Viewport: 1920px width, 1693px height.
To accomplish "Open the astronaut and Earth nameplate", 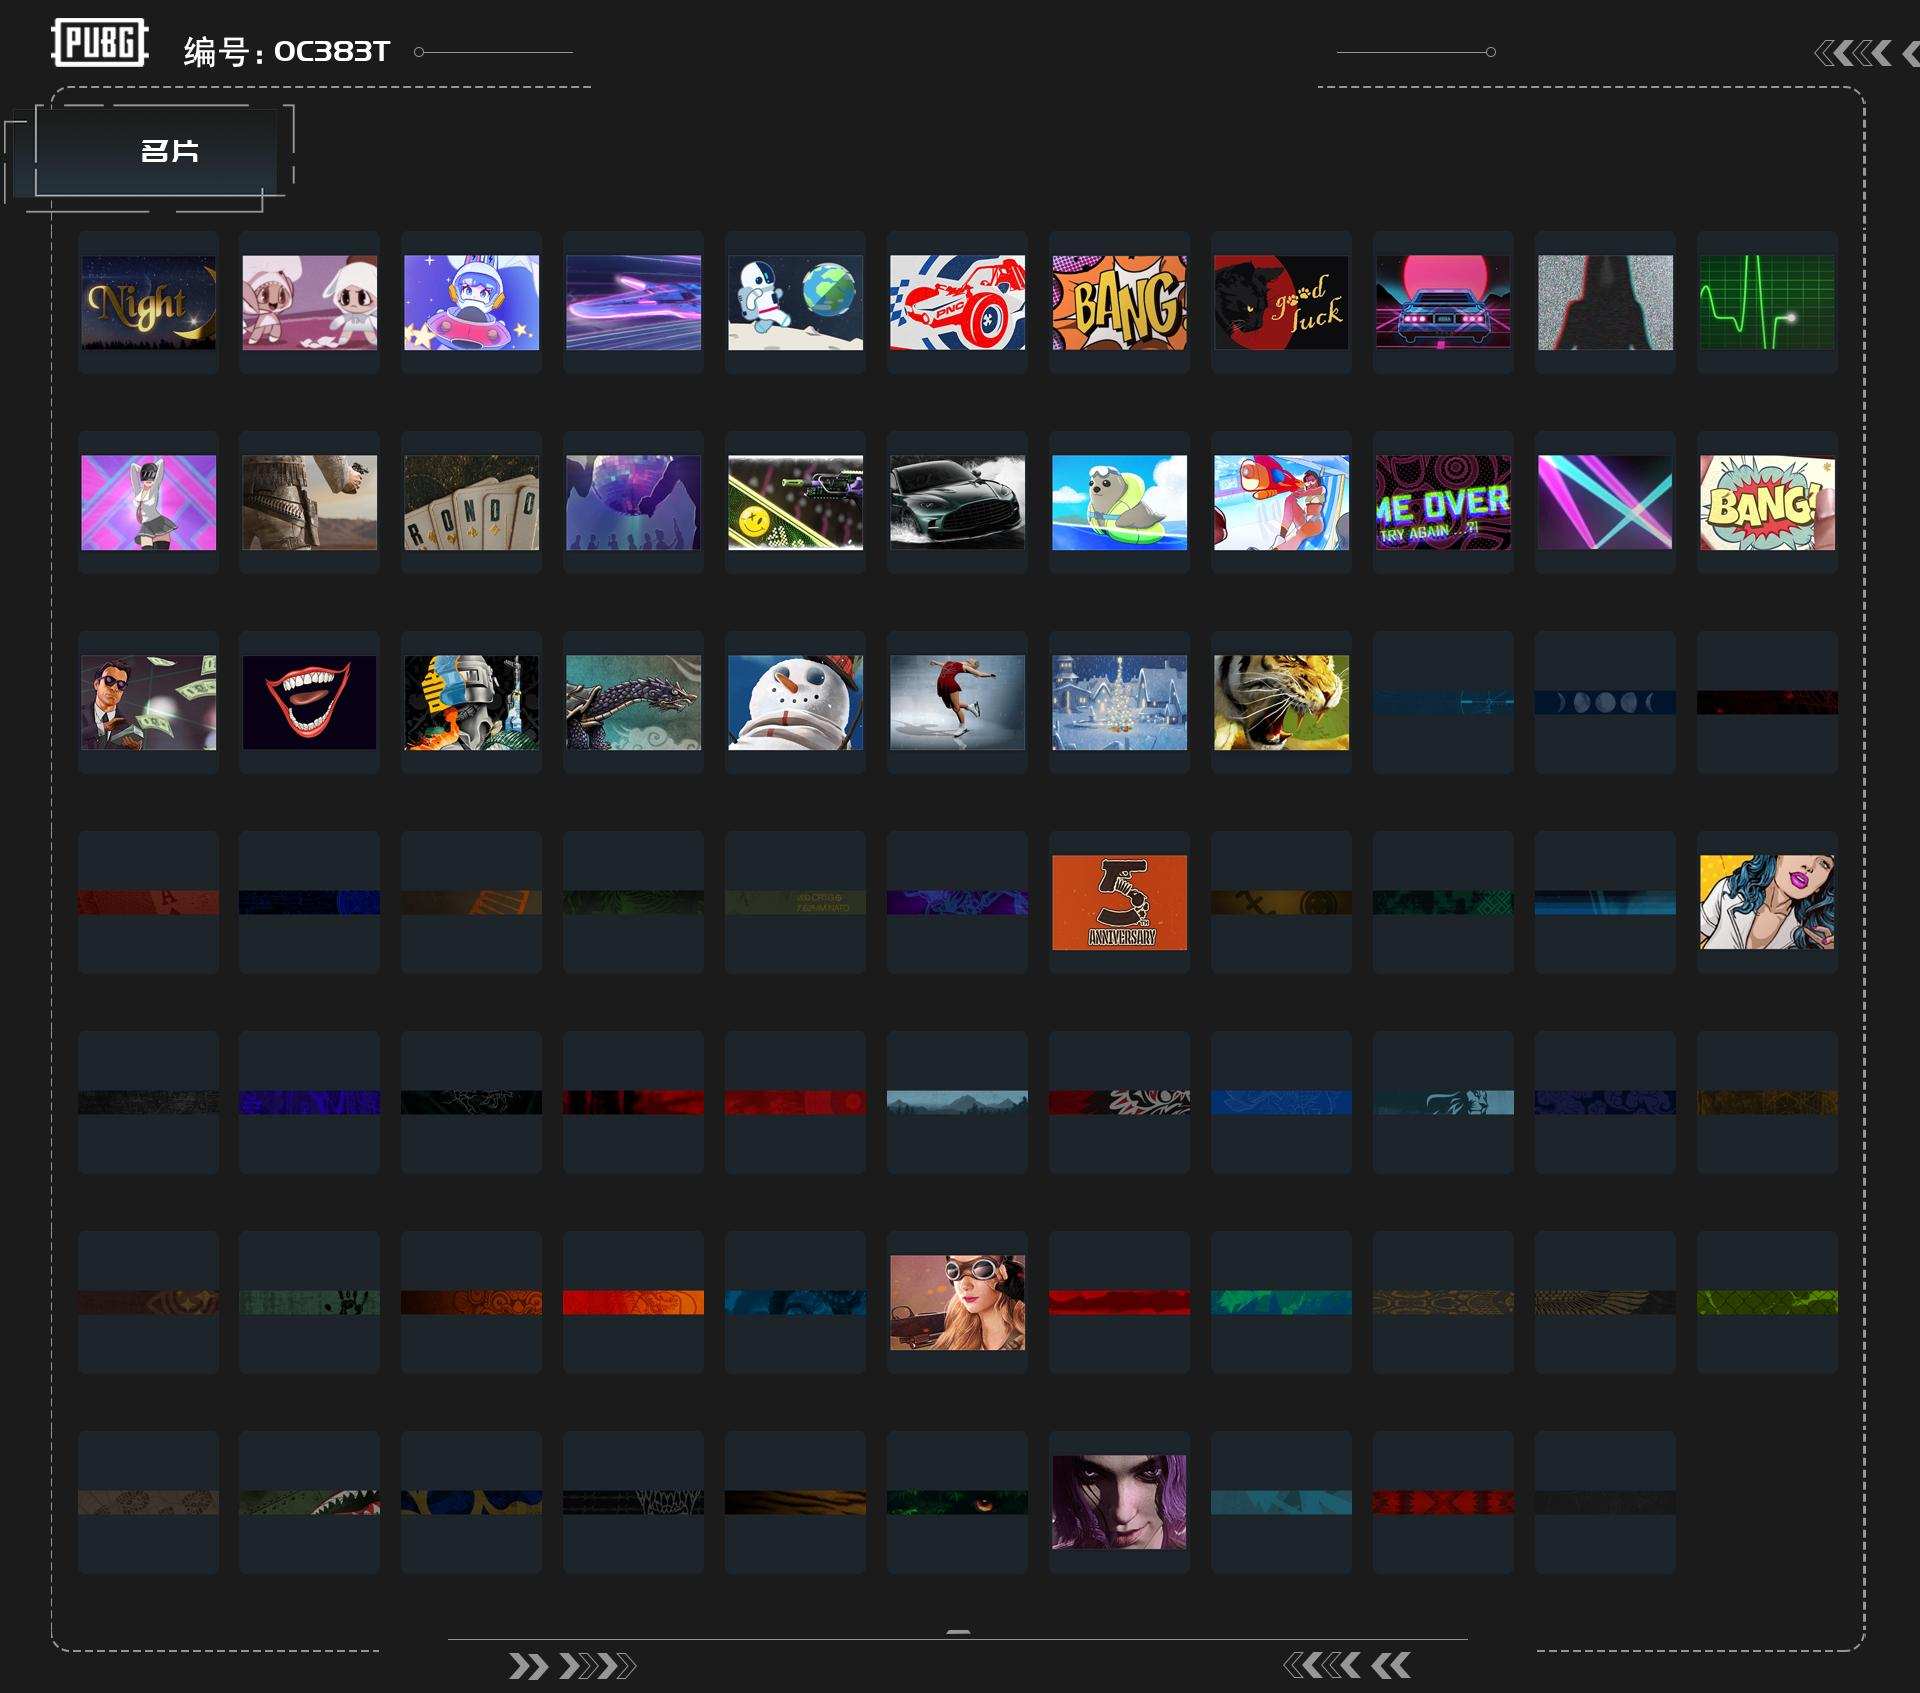I will pyautogui.click(x=796, y=302).
